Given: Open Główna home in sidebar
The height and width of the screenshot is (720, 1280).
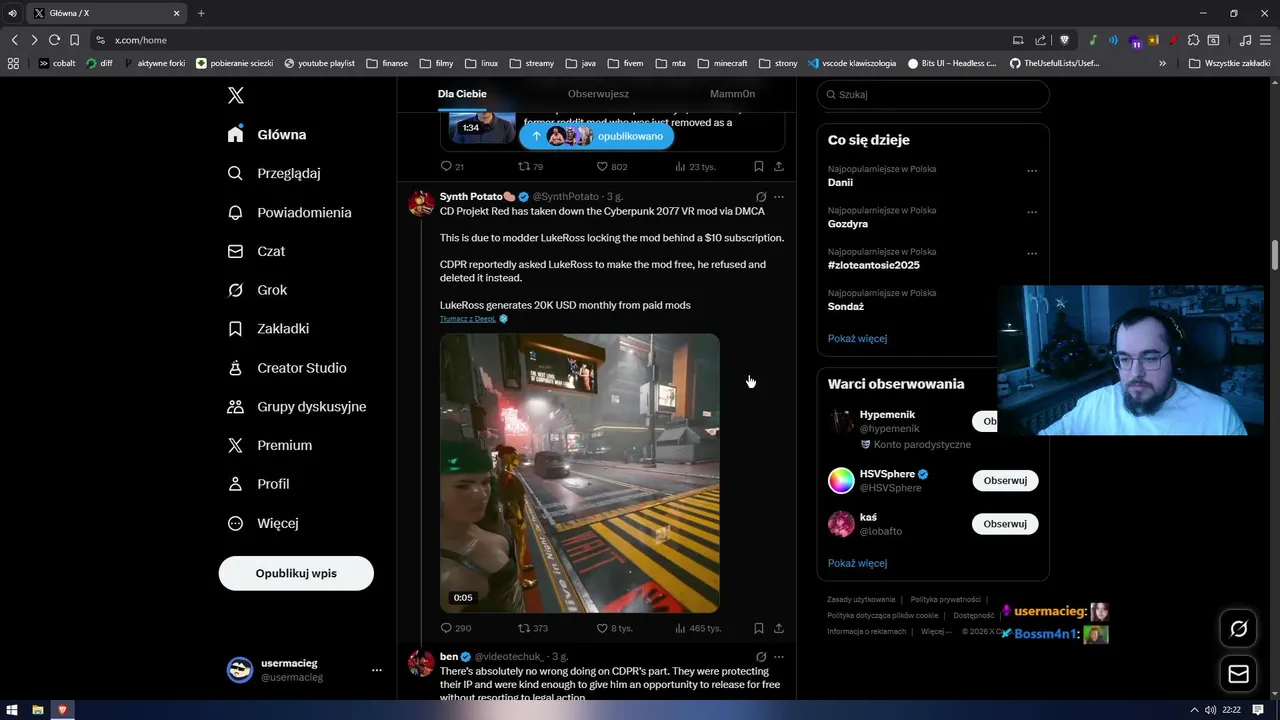Looking at the screenshot, I should point(267,134).
